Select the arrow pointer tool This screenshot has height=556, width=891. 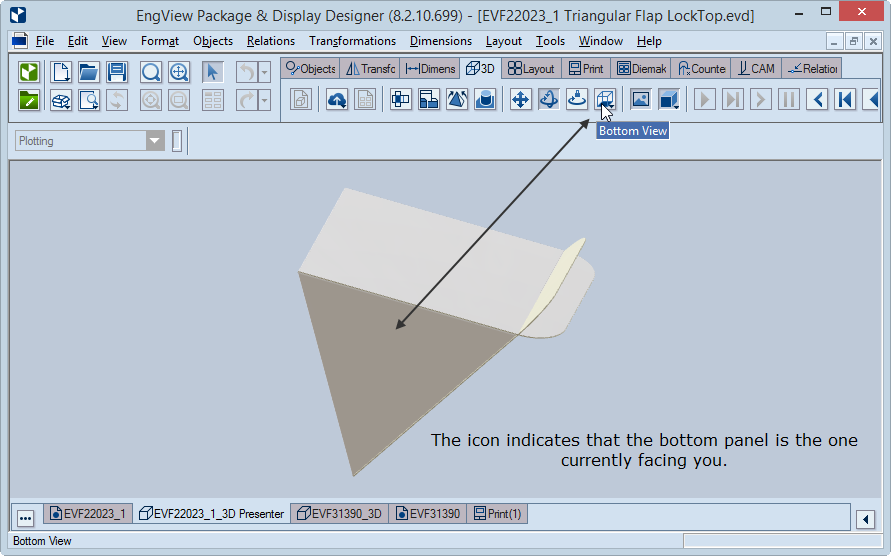(x=212, y=72)
